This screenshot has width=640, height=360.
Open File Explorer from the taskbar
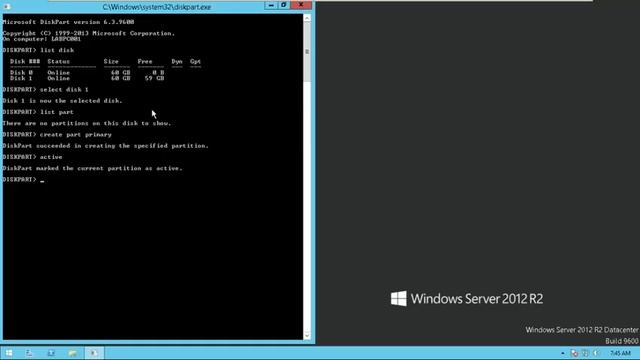click(73, 353)
